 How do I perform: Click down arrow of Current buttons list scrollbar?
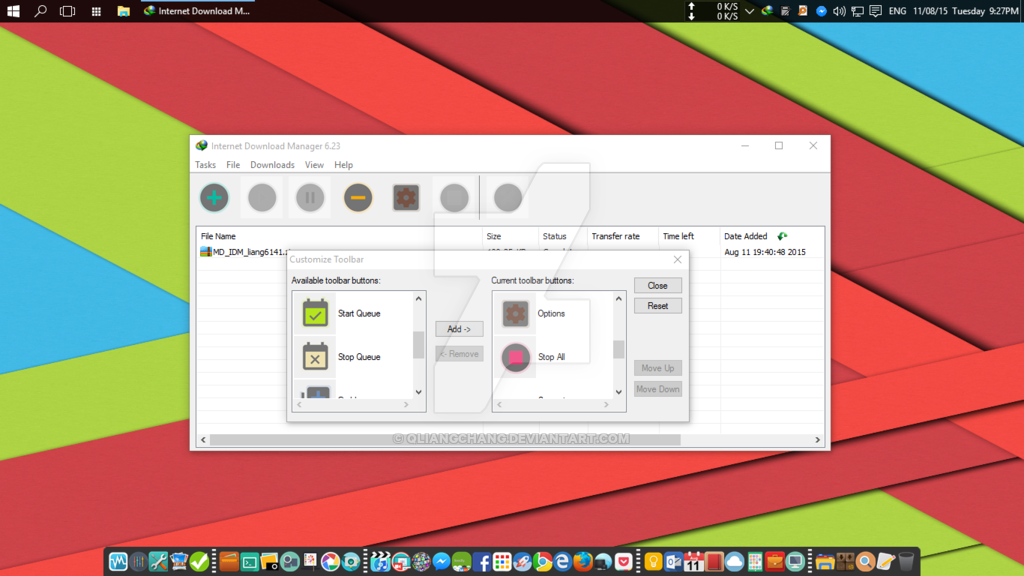(x=618, y=392)
